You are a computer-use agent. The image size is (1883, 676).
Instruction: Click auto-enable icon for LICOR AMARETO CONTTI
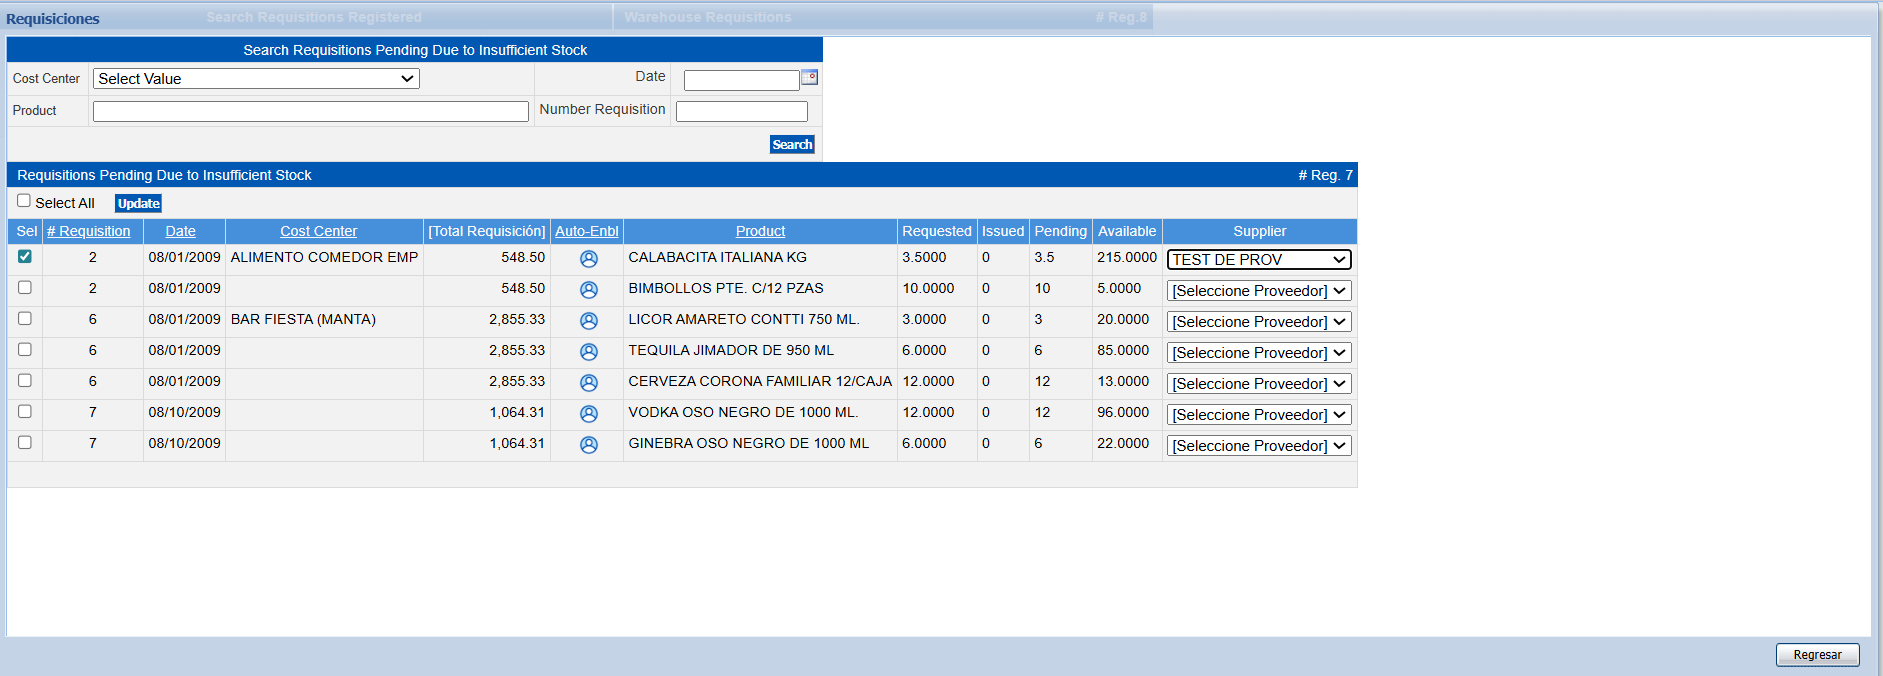pos(589,321)
